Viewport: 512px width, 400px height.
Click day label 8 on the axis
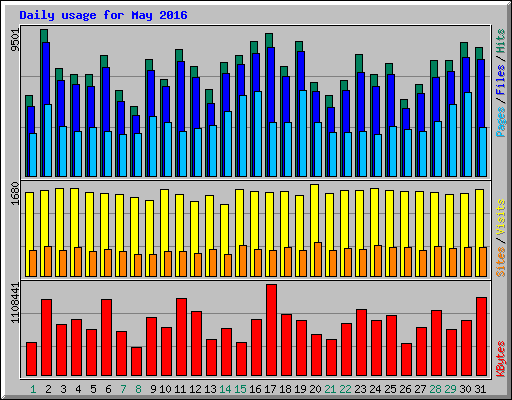(x=138, y=389)
